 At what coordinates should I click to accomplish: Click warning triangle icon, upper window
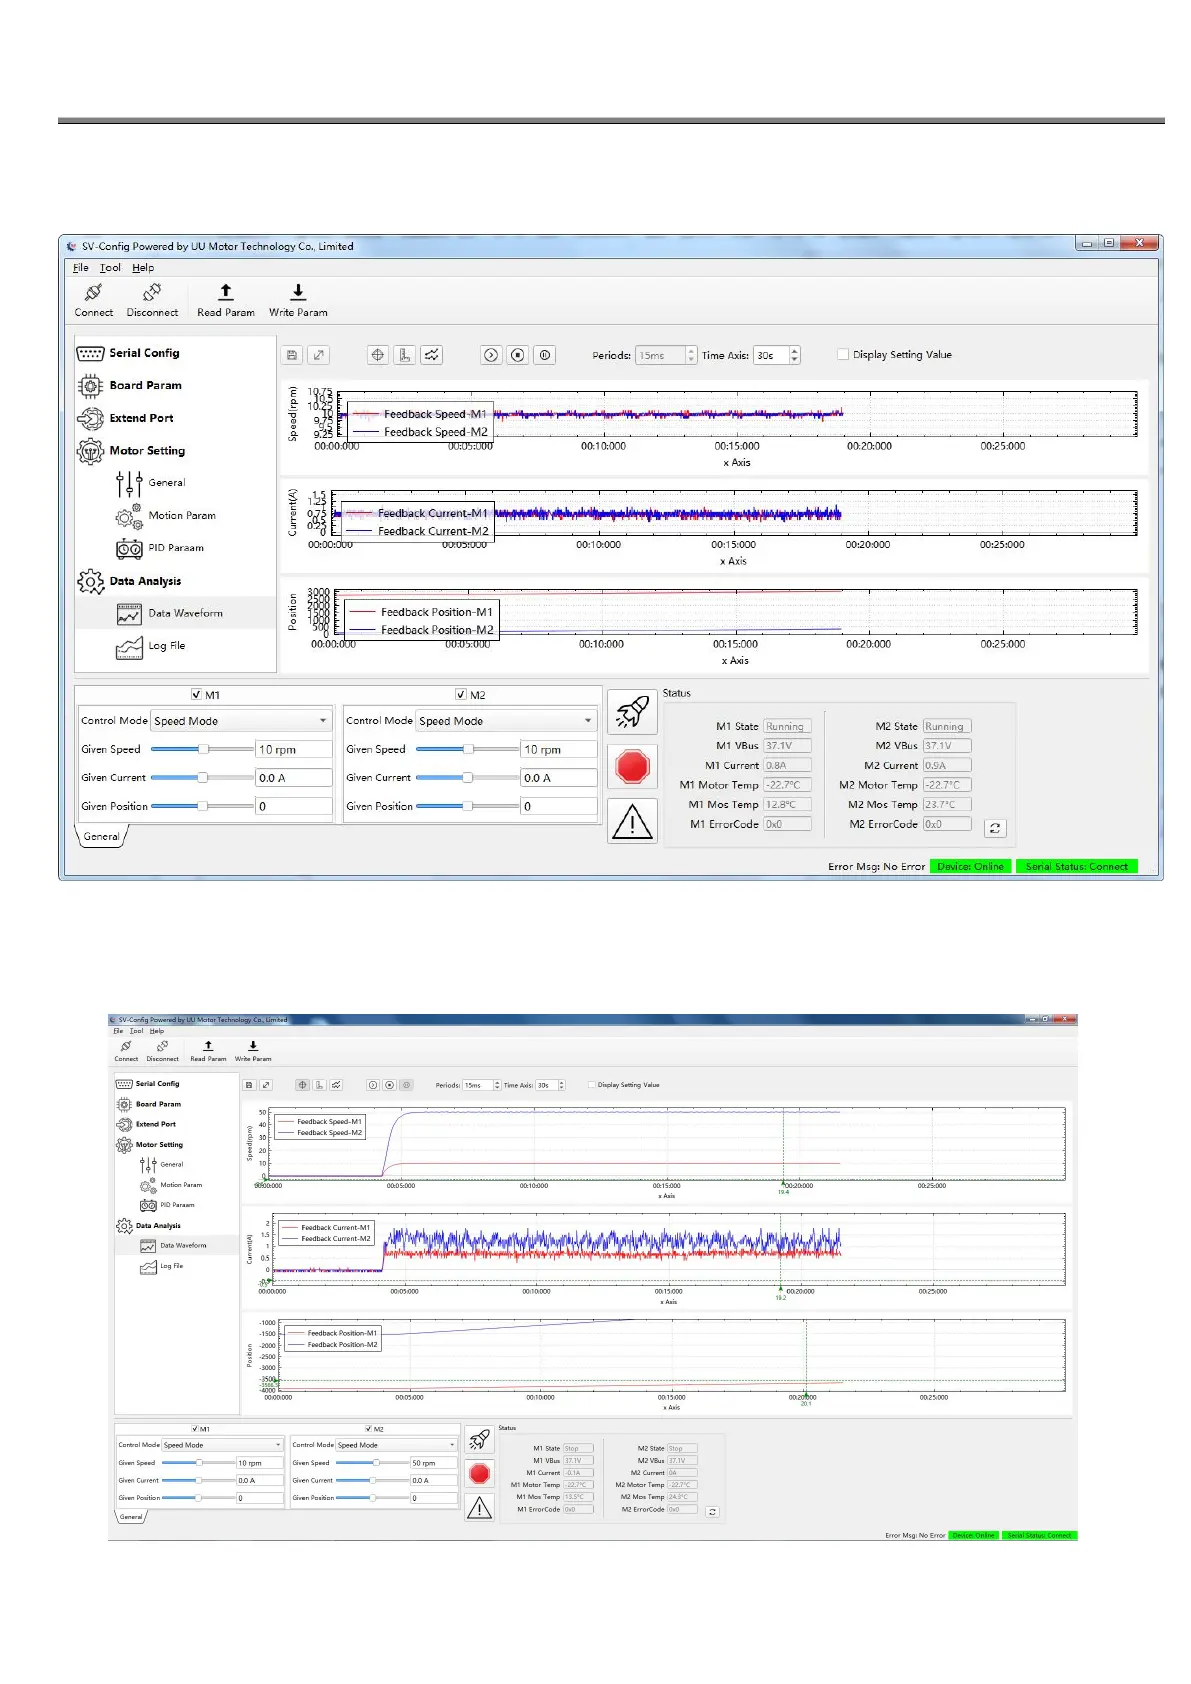(632, 821)
